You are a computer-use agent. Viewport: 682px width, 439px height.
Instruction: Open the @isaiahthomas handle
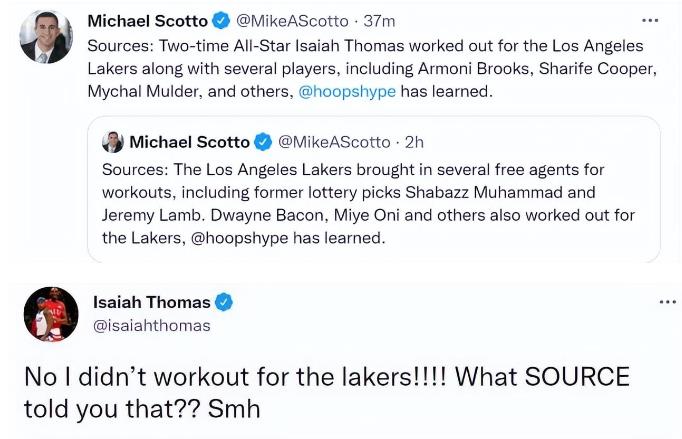click(151, 325)
